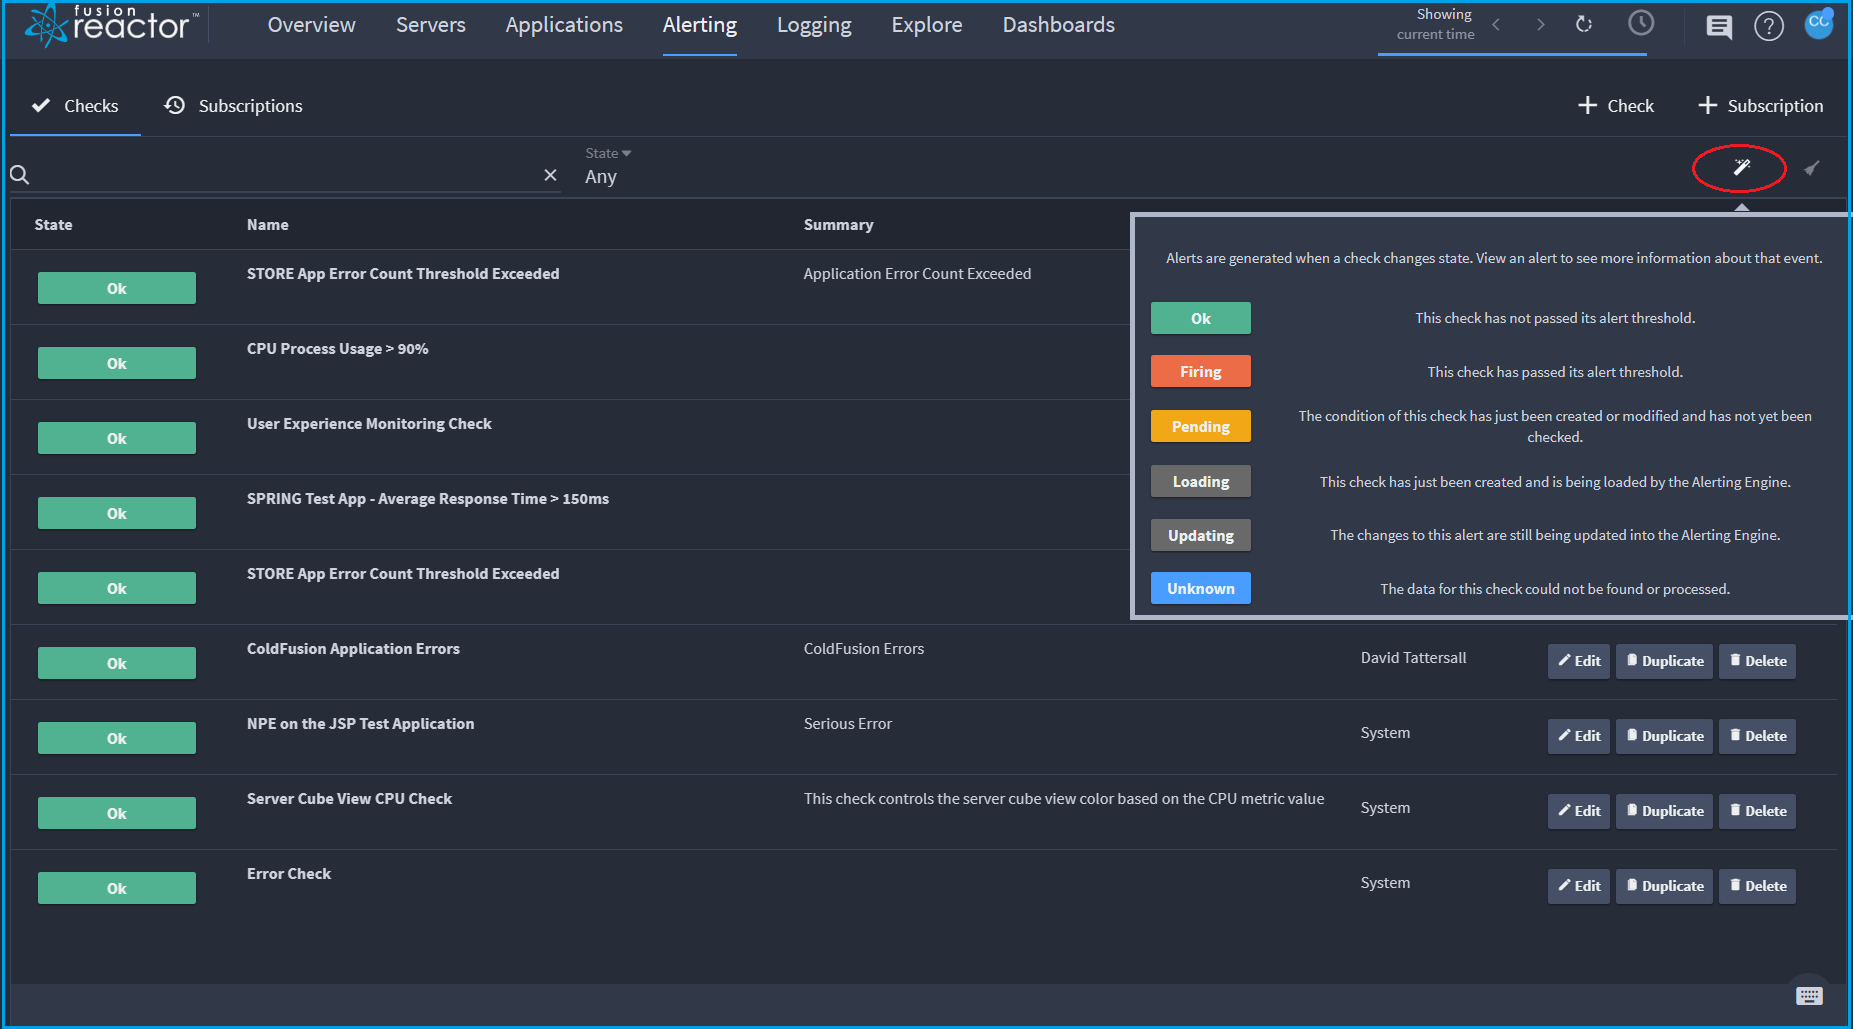
Task: Edit Server Cube View CPU Check
Action: pyautogui.click(x=1579, y=811)
